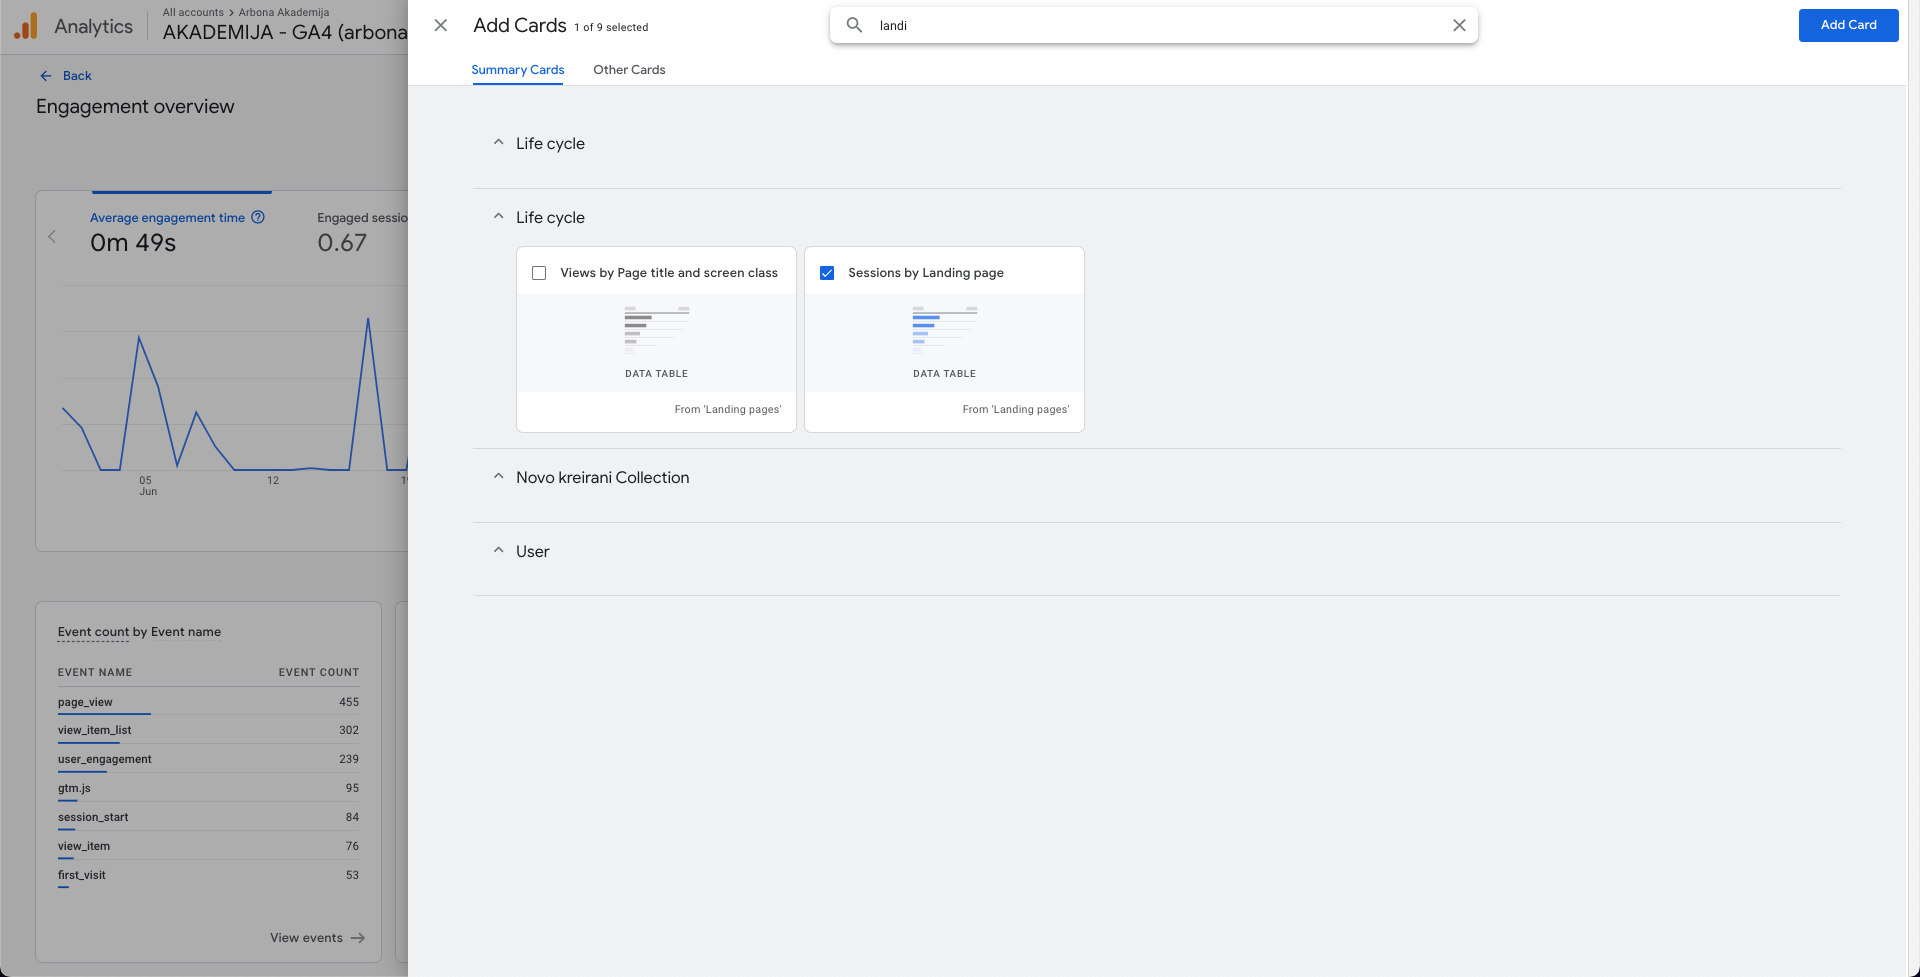Click data table preview in Sessions card
Viewport: 1920px width, 977px height.
click(x=944, y=342)
